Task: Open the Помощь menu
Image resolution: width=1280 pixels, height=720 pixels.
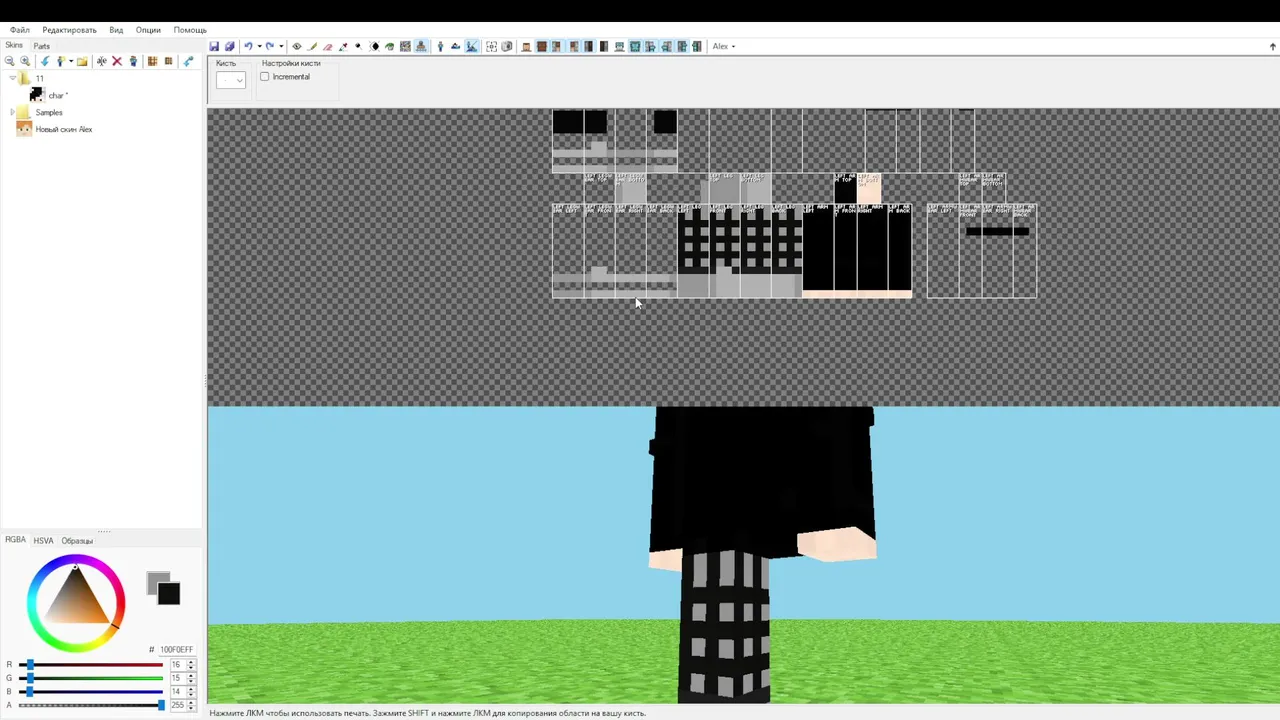Action: (x=190, y=30)
